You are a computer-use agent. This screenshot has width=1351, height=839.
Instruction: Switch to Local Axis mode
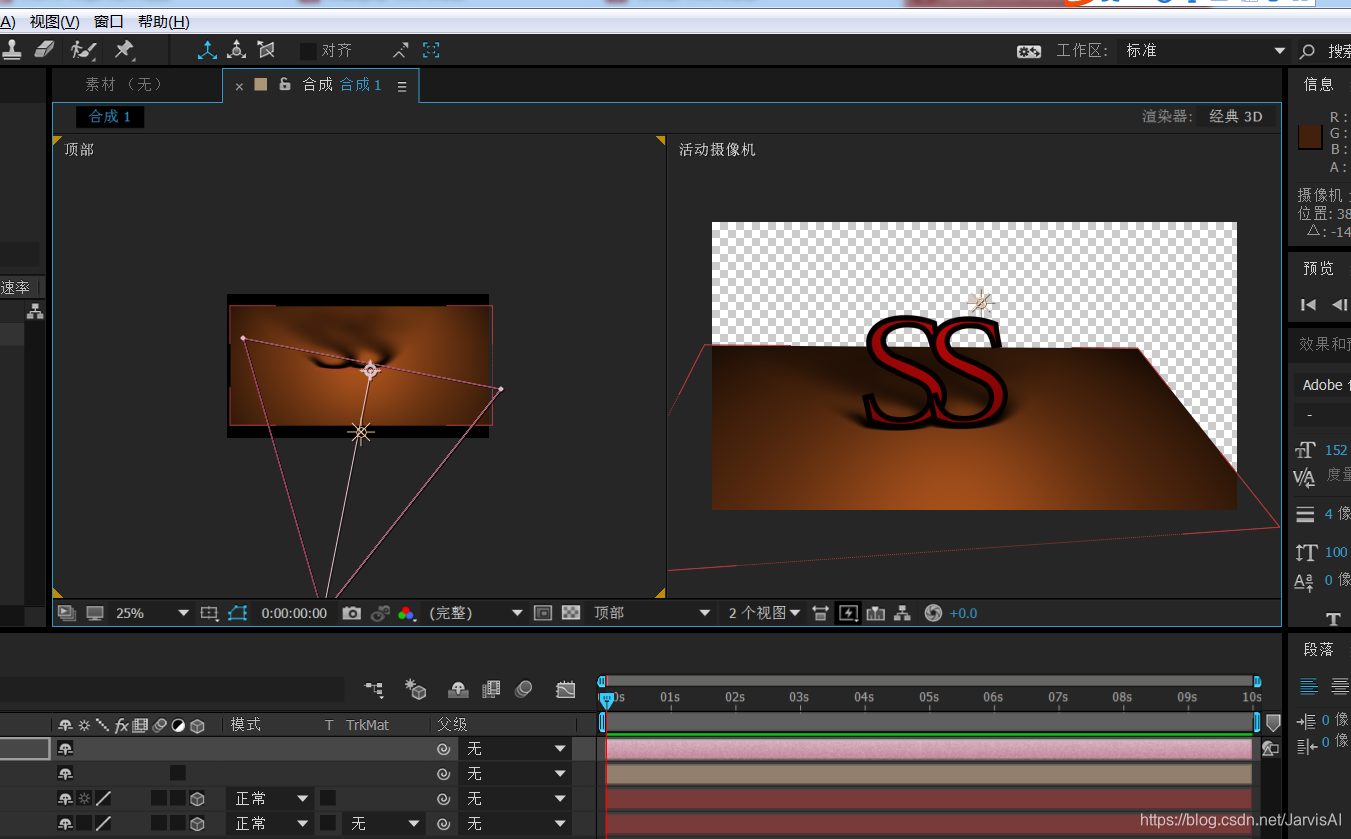[207, 49]
